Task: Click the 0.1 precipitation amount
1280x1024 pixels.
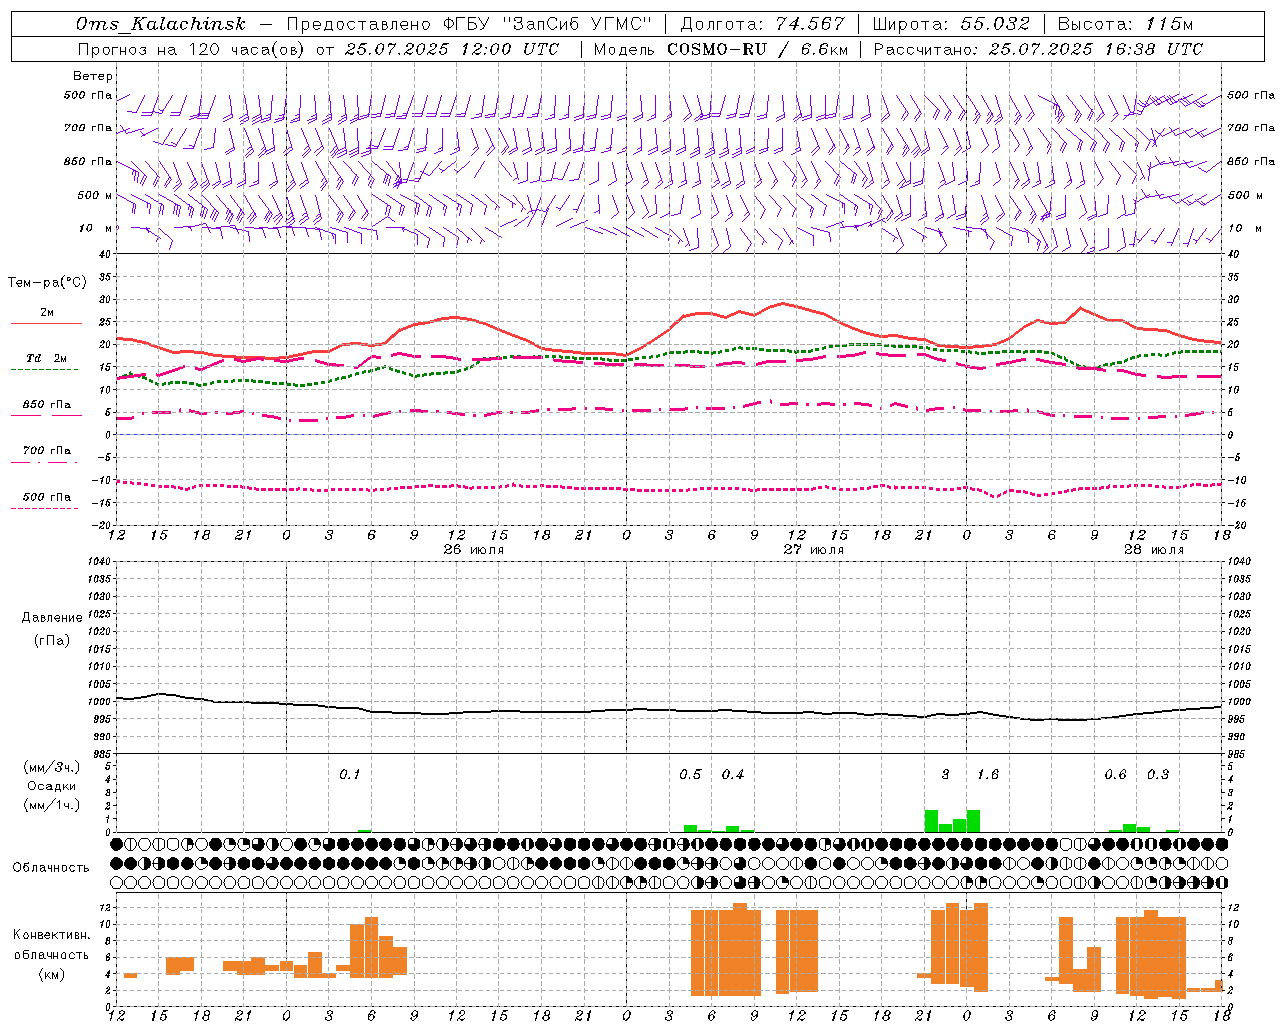Action: tap(349, 775)
